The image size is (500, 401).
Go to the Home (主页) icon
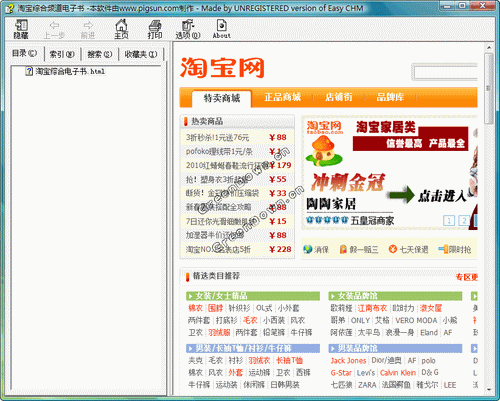121,25
